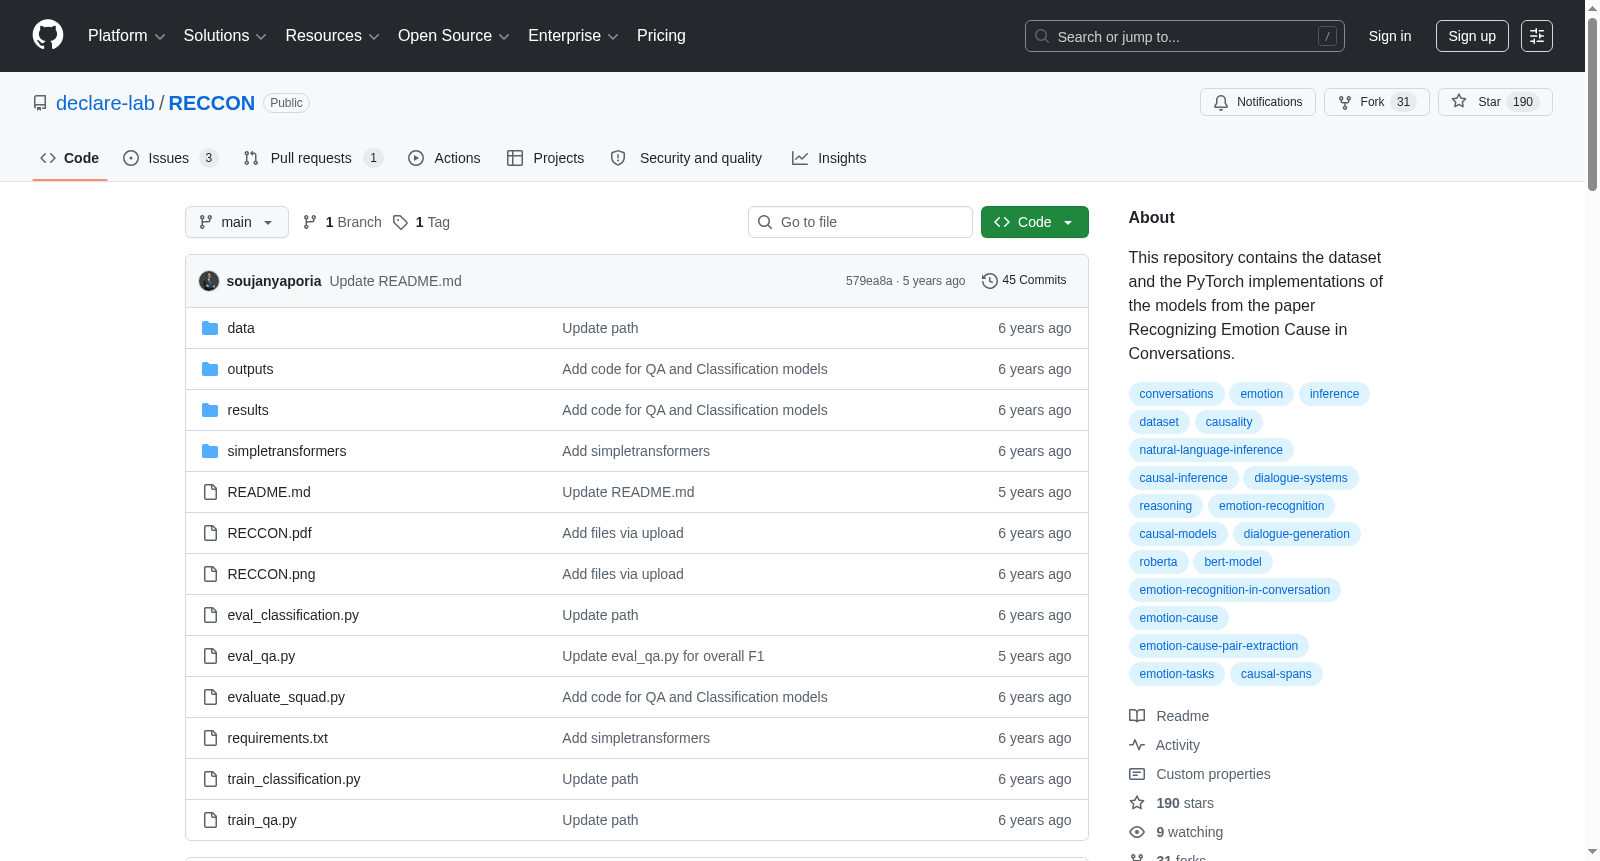Expand the Enterprise menu
This screenshot has width=1600, height=861.
pyautogui.click(x=573, y=36)
